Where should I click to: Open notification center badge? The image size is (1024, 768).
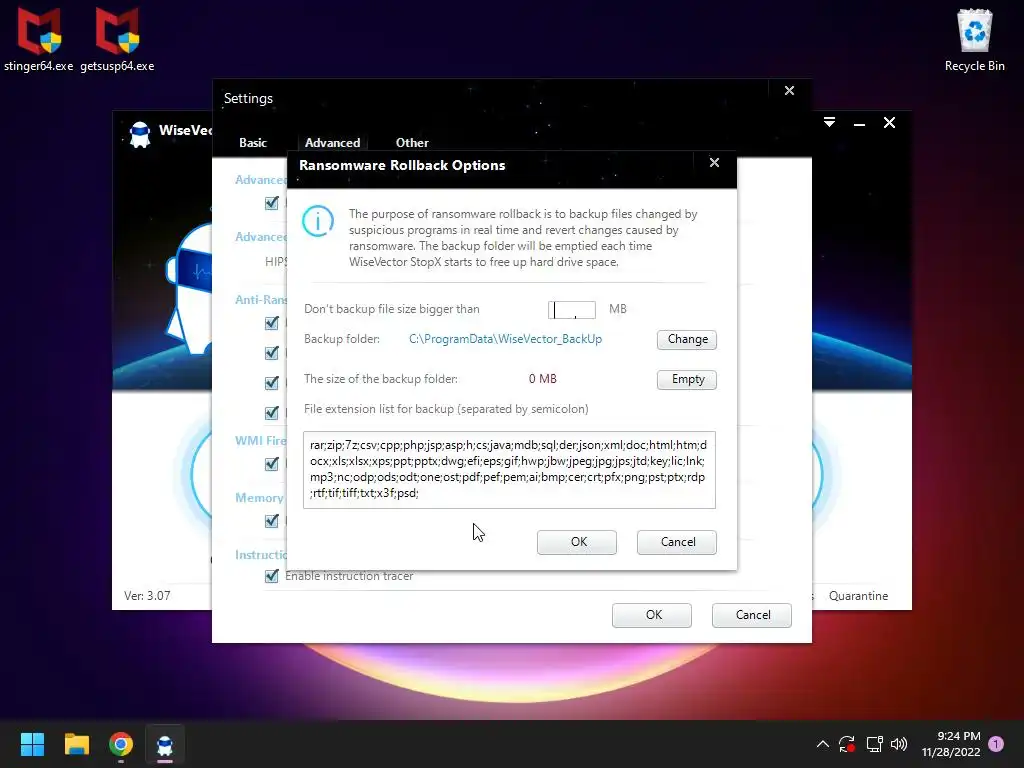click(996, 744)
